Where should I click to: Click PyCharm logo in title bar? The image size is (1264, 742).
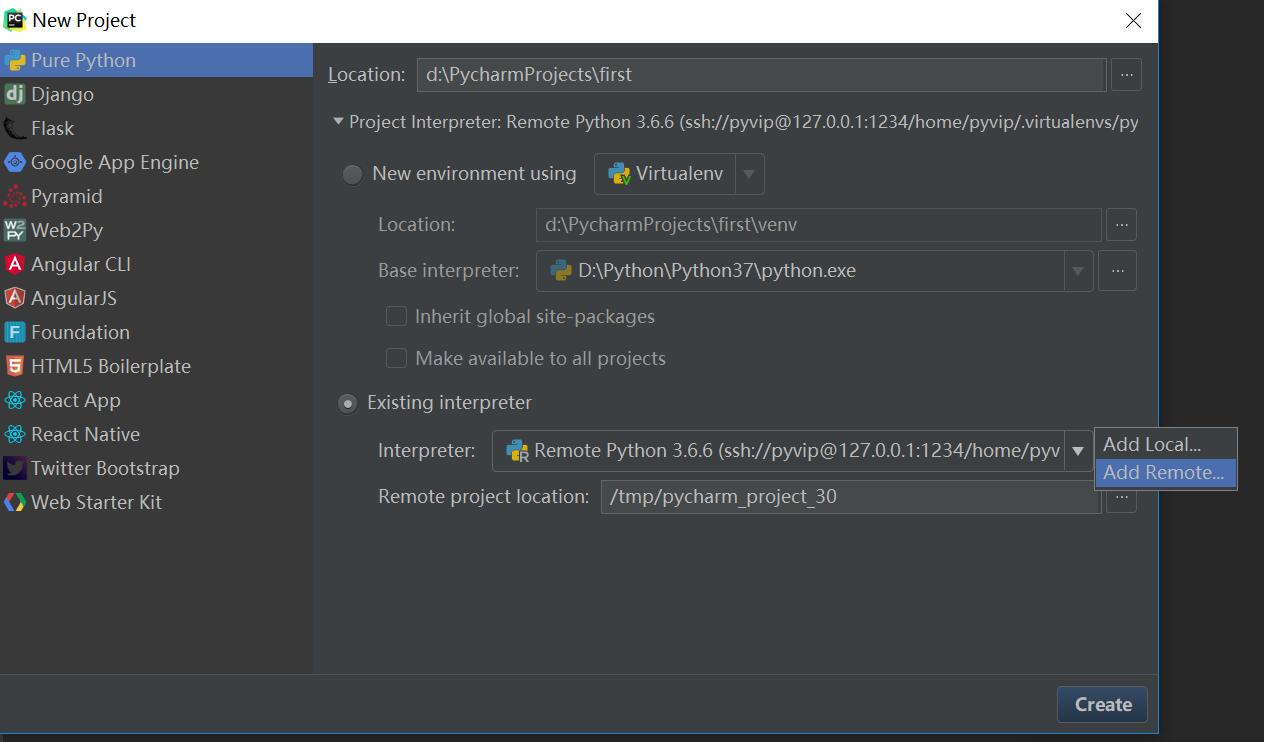15,19
